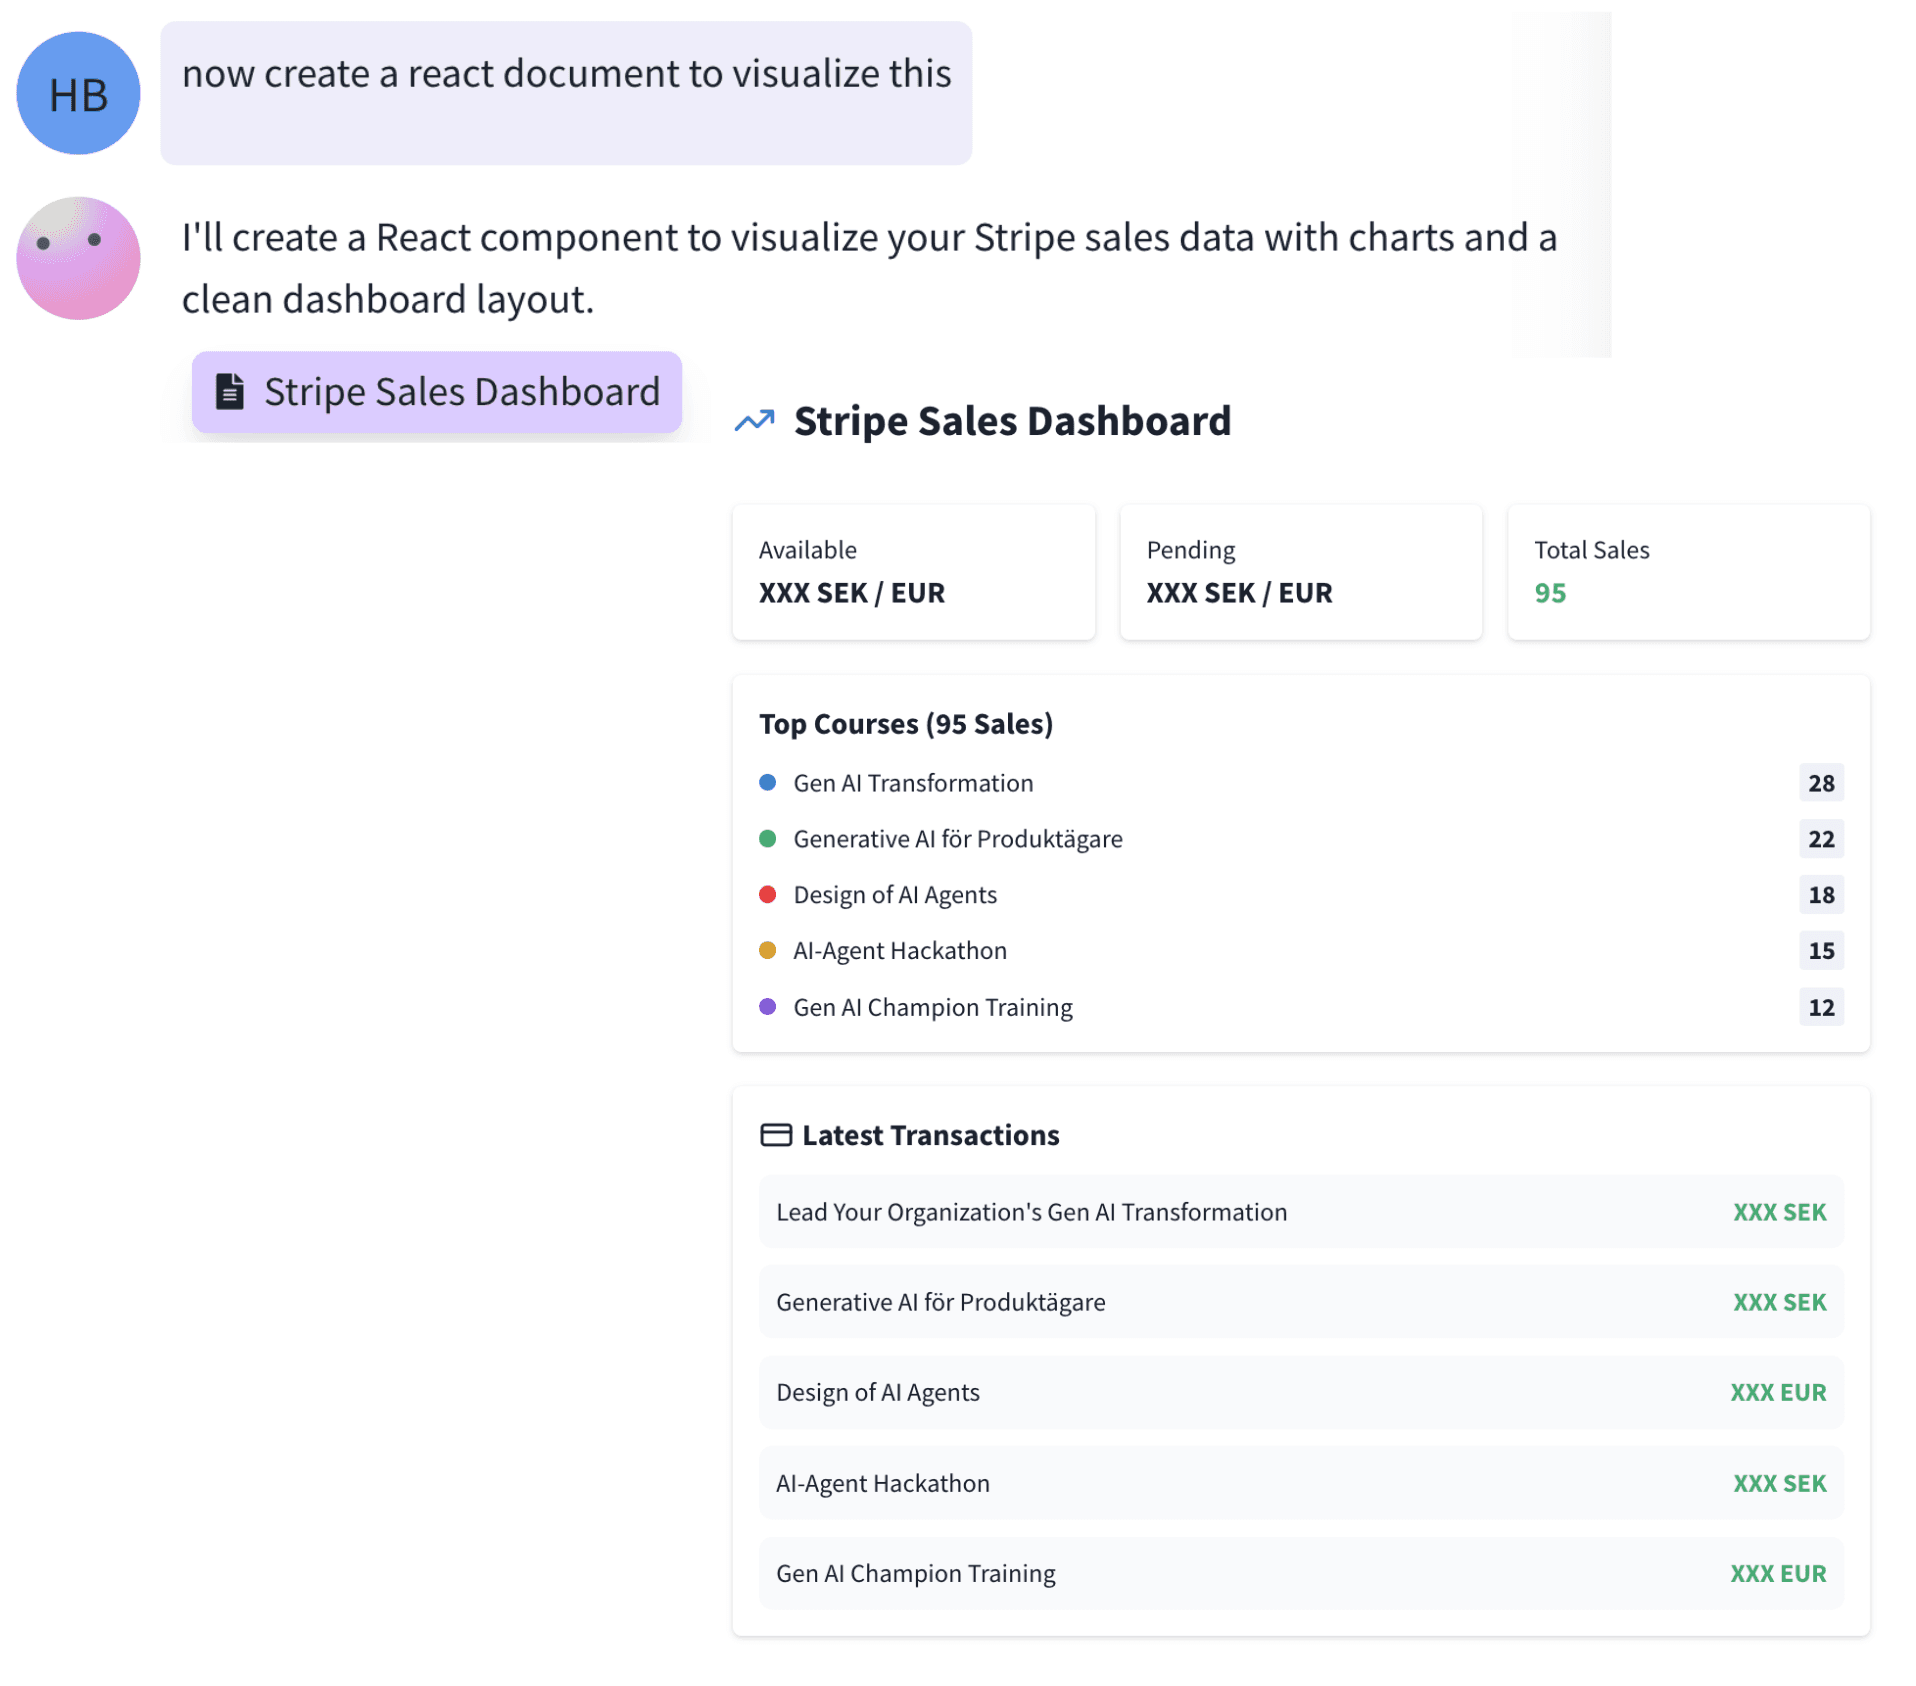The width and height of the screenshot is (1916, 1686).
Task: Click the 12 sales count badge
Action: pos(1820,1006)
